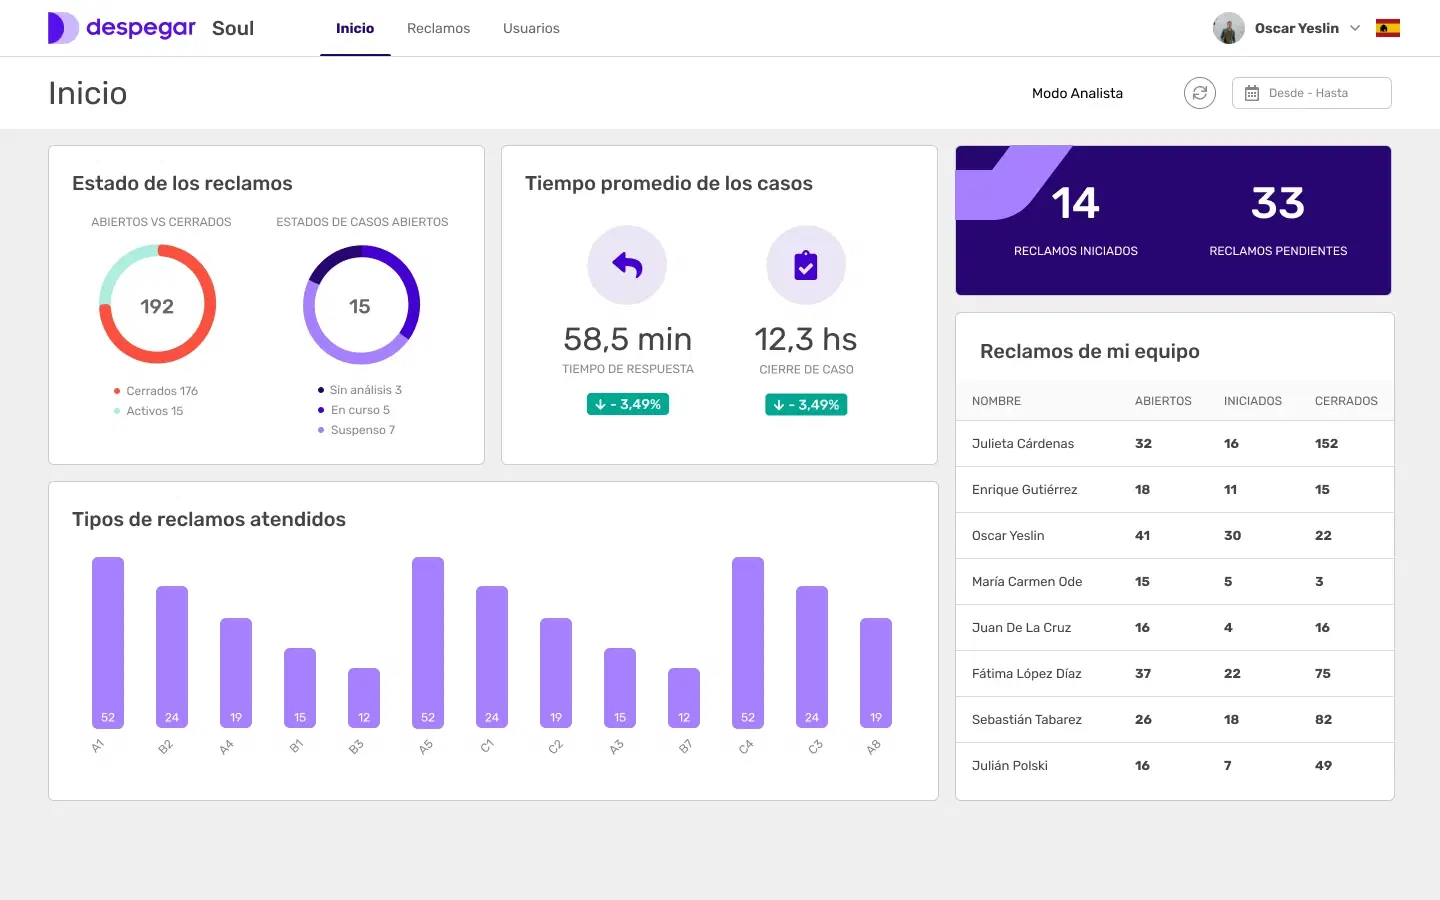
Task: Select the Spanish flag language icon
Action: (x=1388, y=28)
